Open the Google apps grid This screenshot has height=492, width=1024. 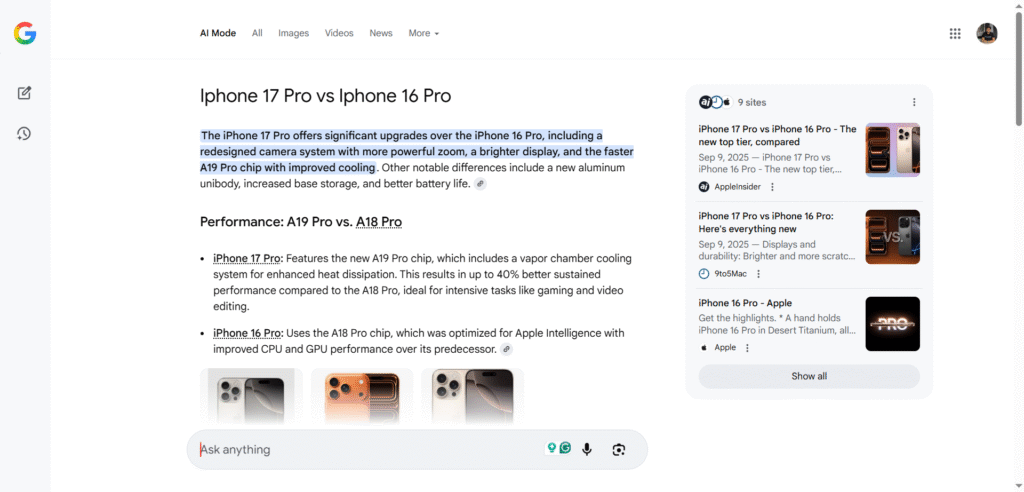[x=955, y=33]
